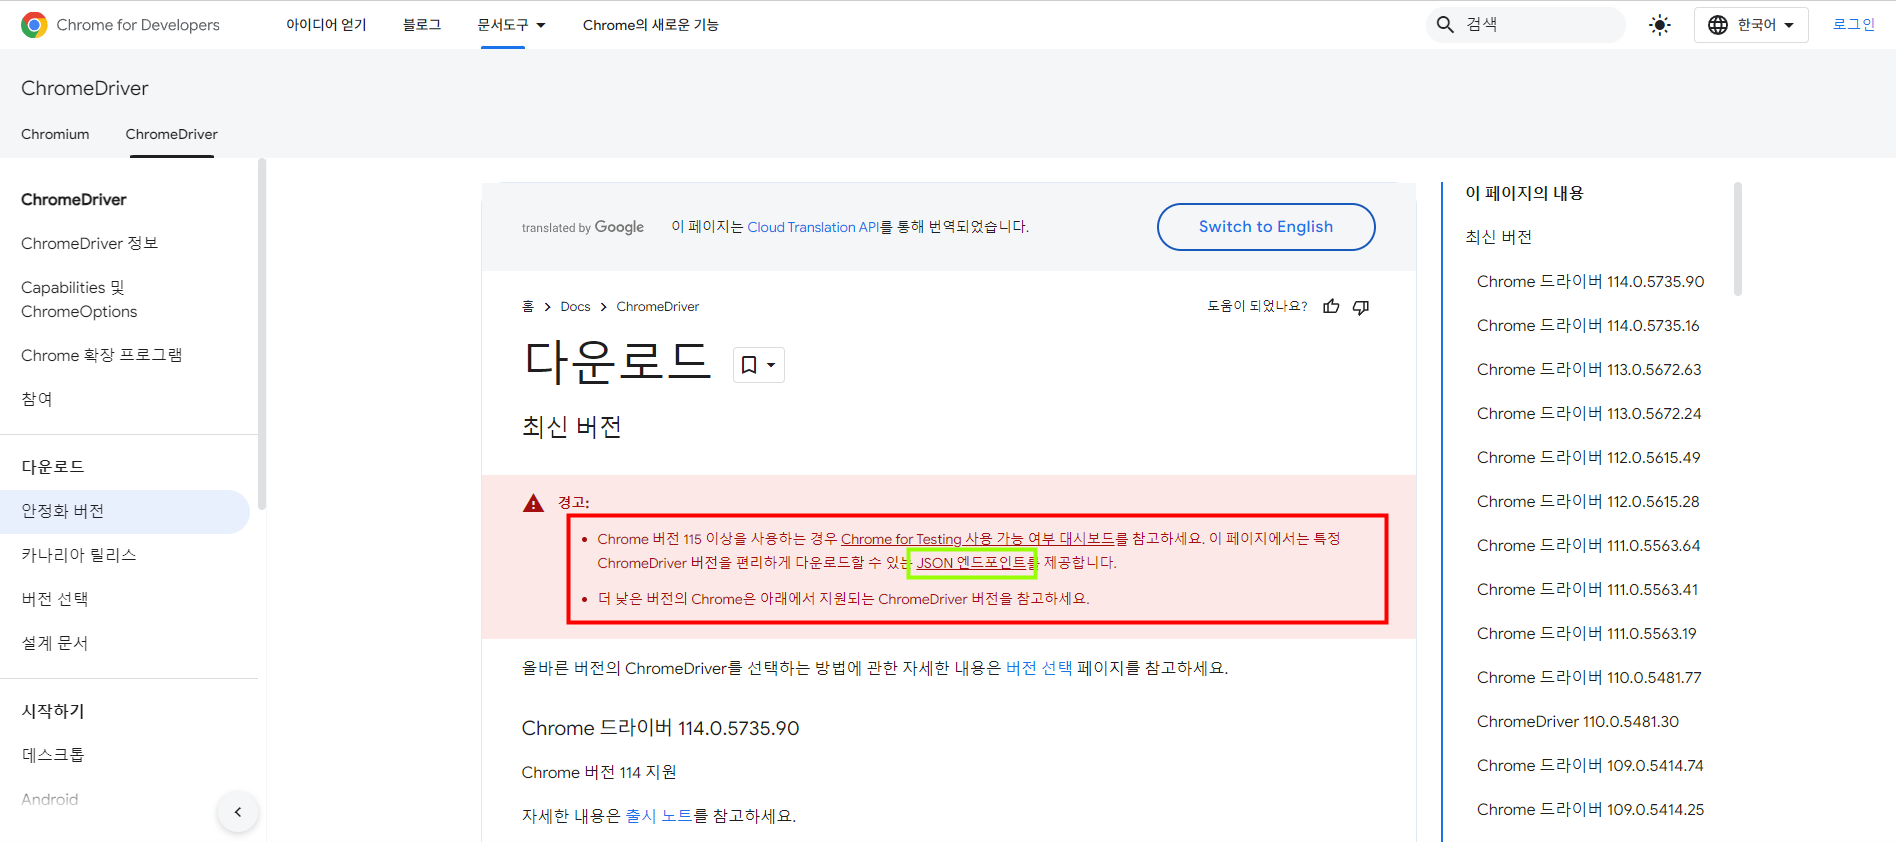Jump to Chrome 드라이버 111.0.5563.64 in contents
The height and width of the screenshot is (842, 1896).
1589,546
